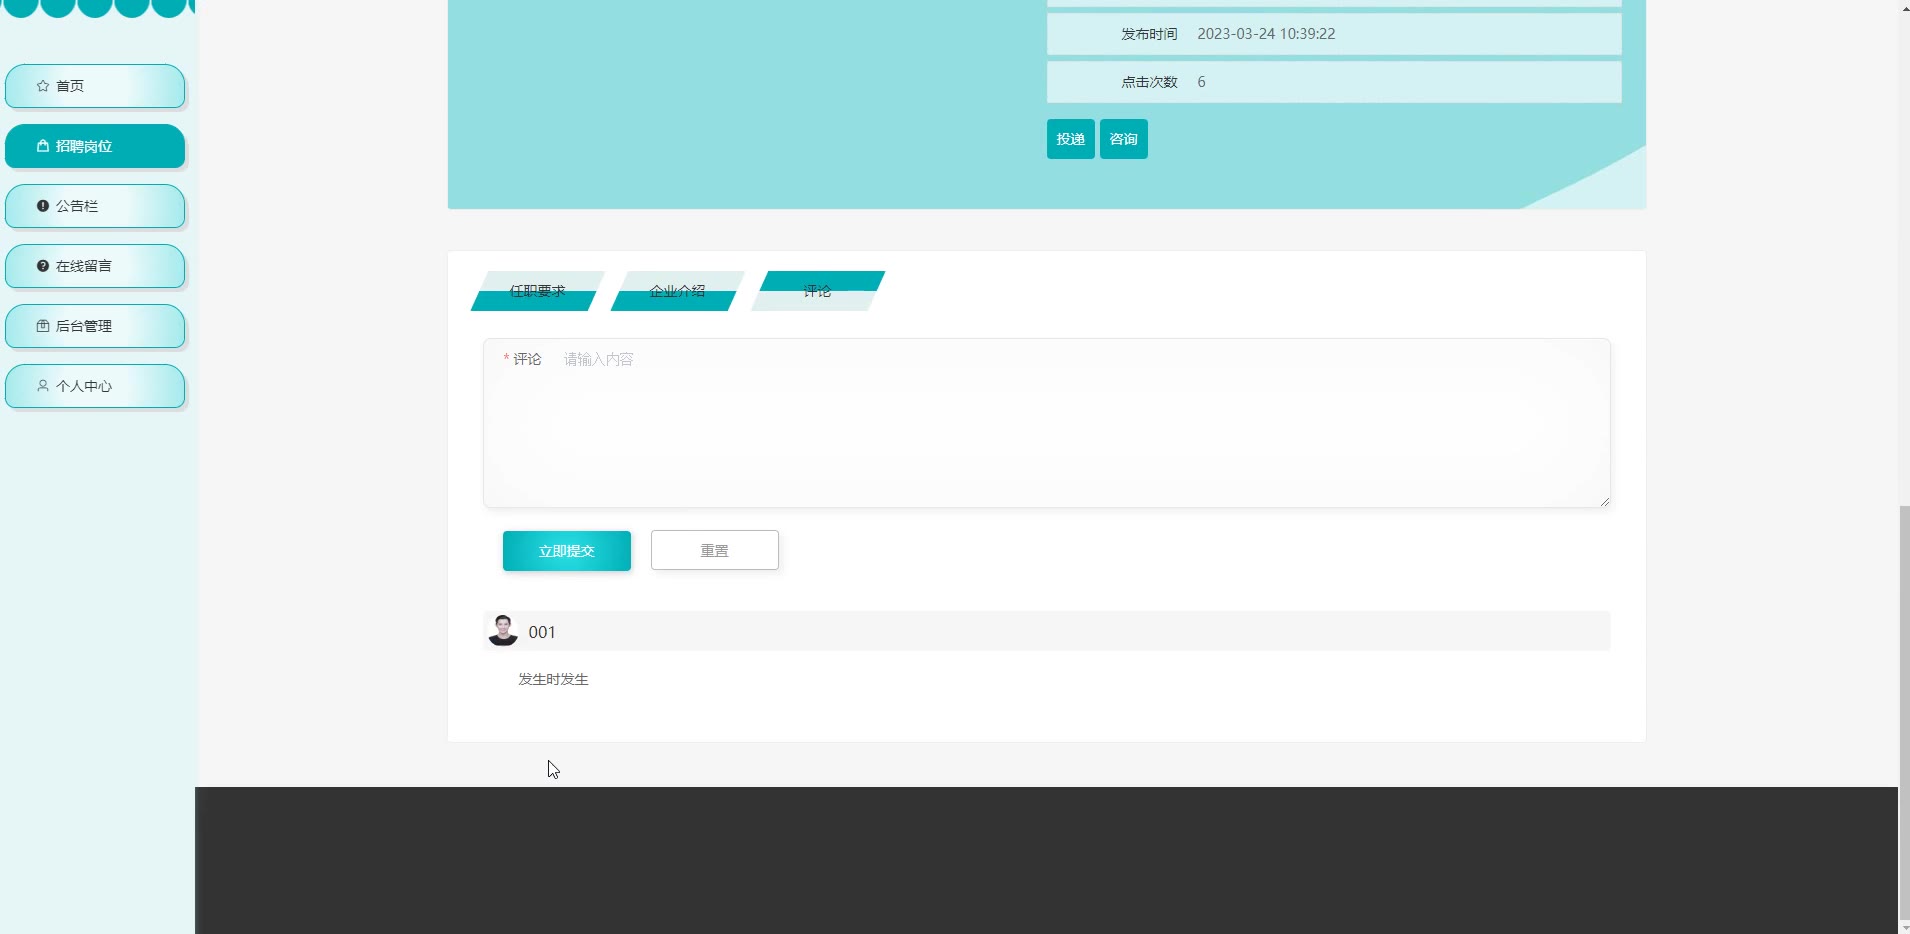Click the textarea resize handle corner

1604,501
